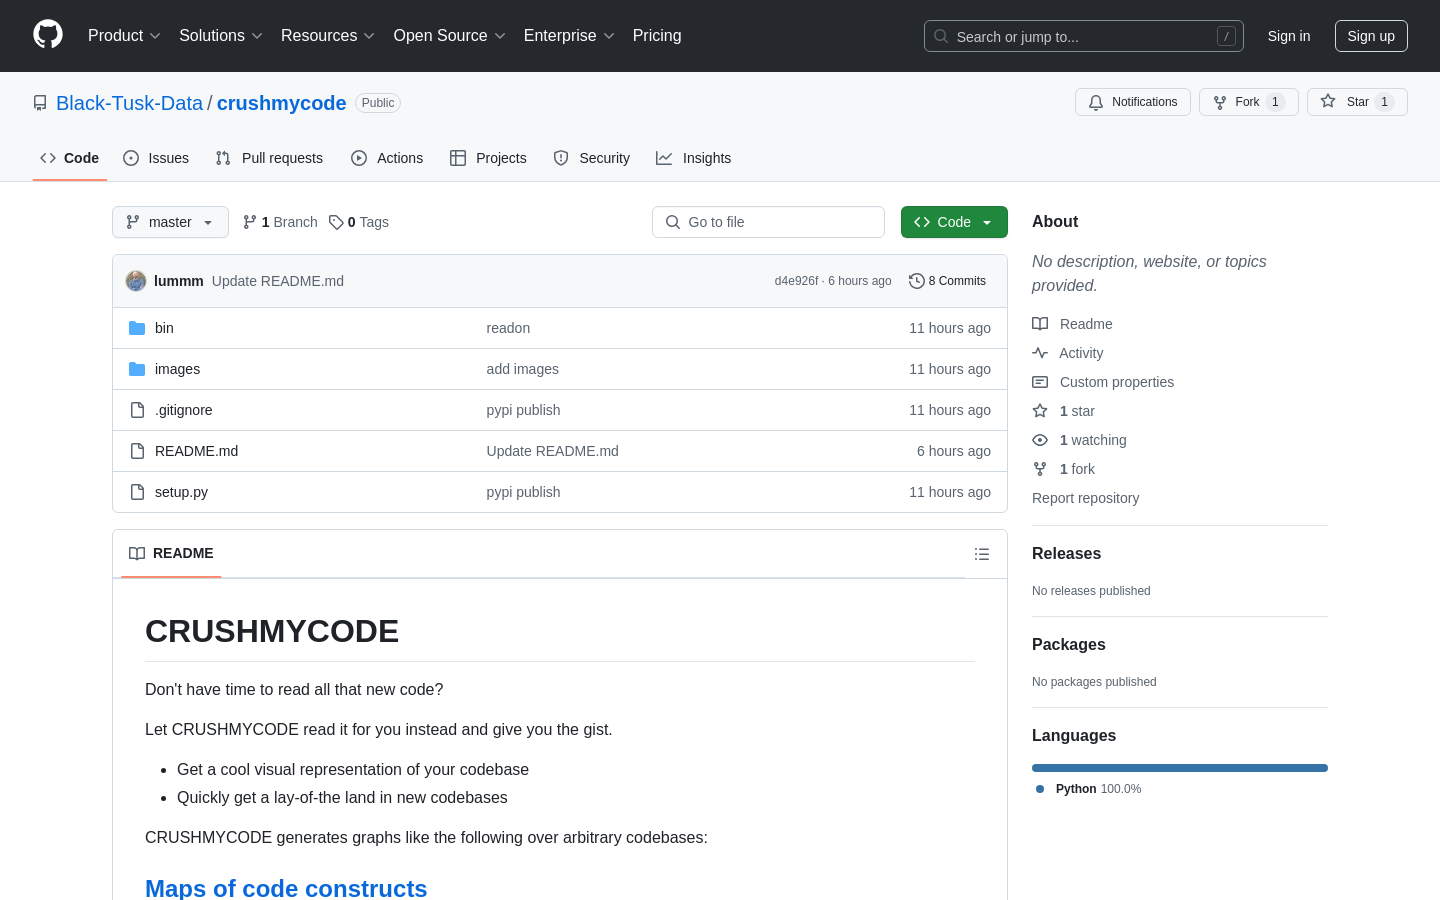Select the README tab header
1440x900 pixels.
click(x=171, y=553)
